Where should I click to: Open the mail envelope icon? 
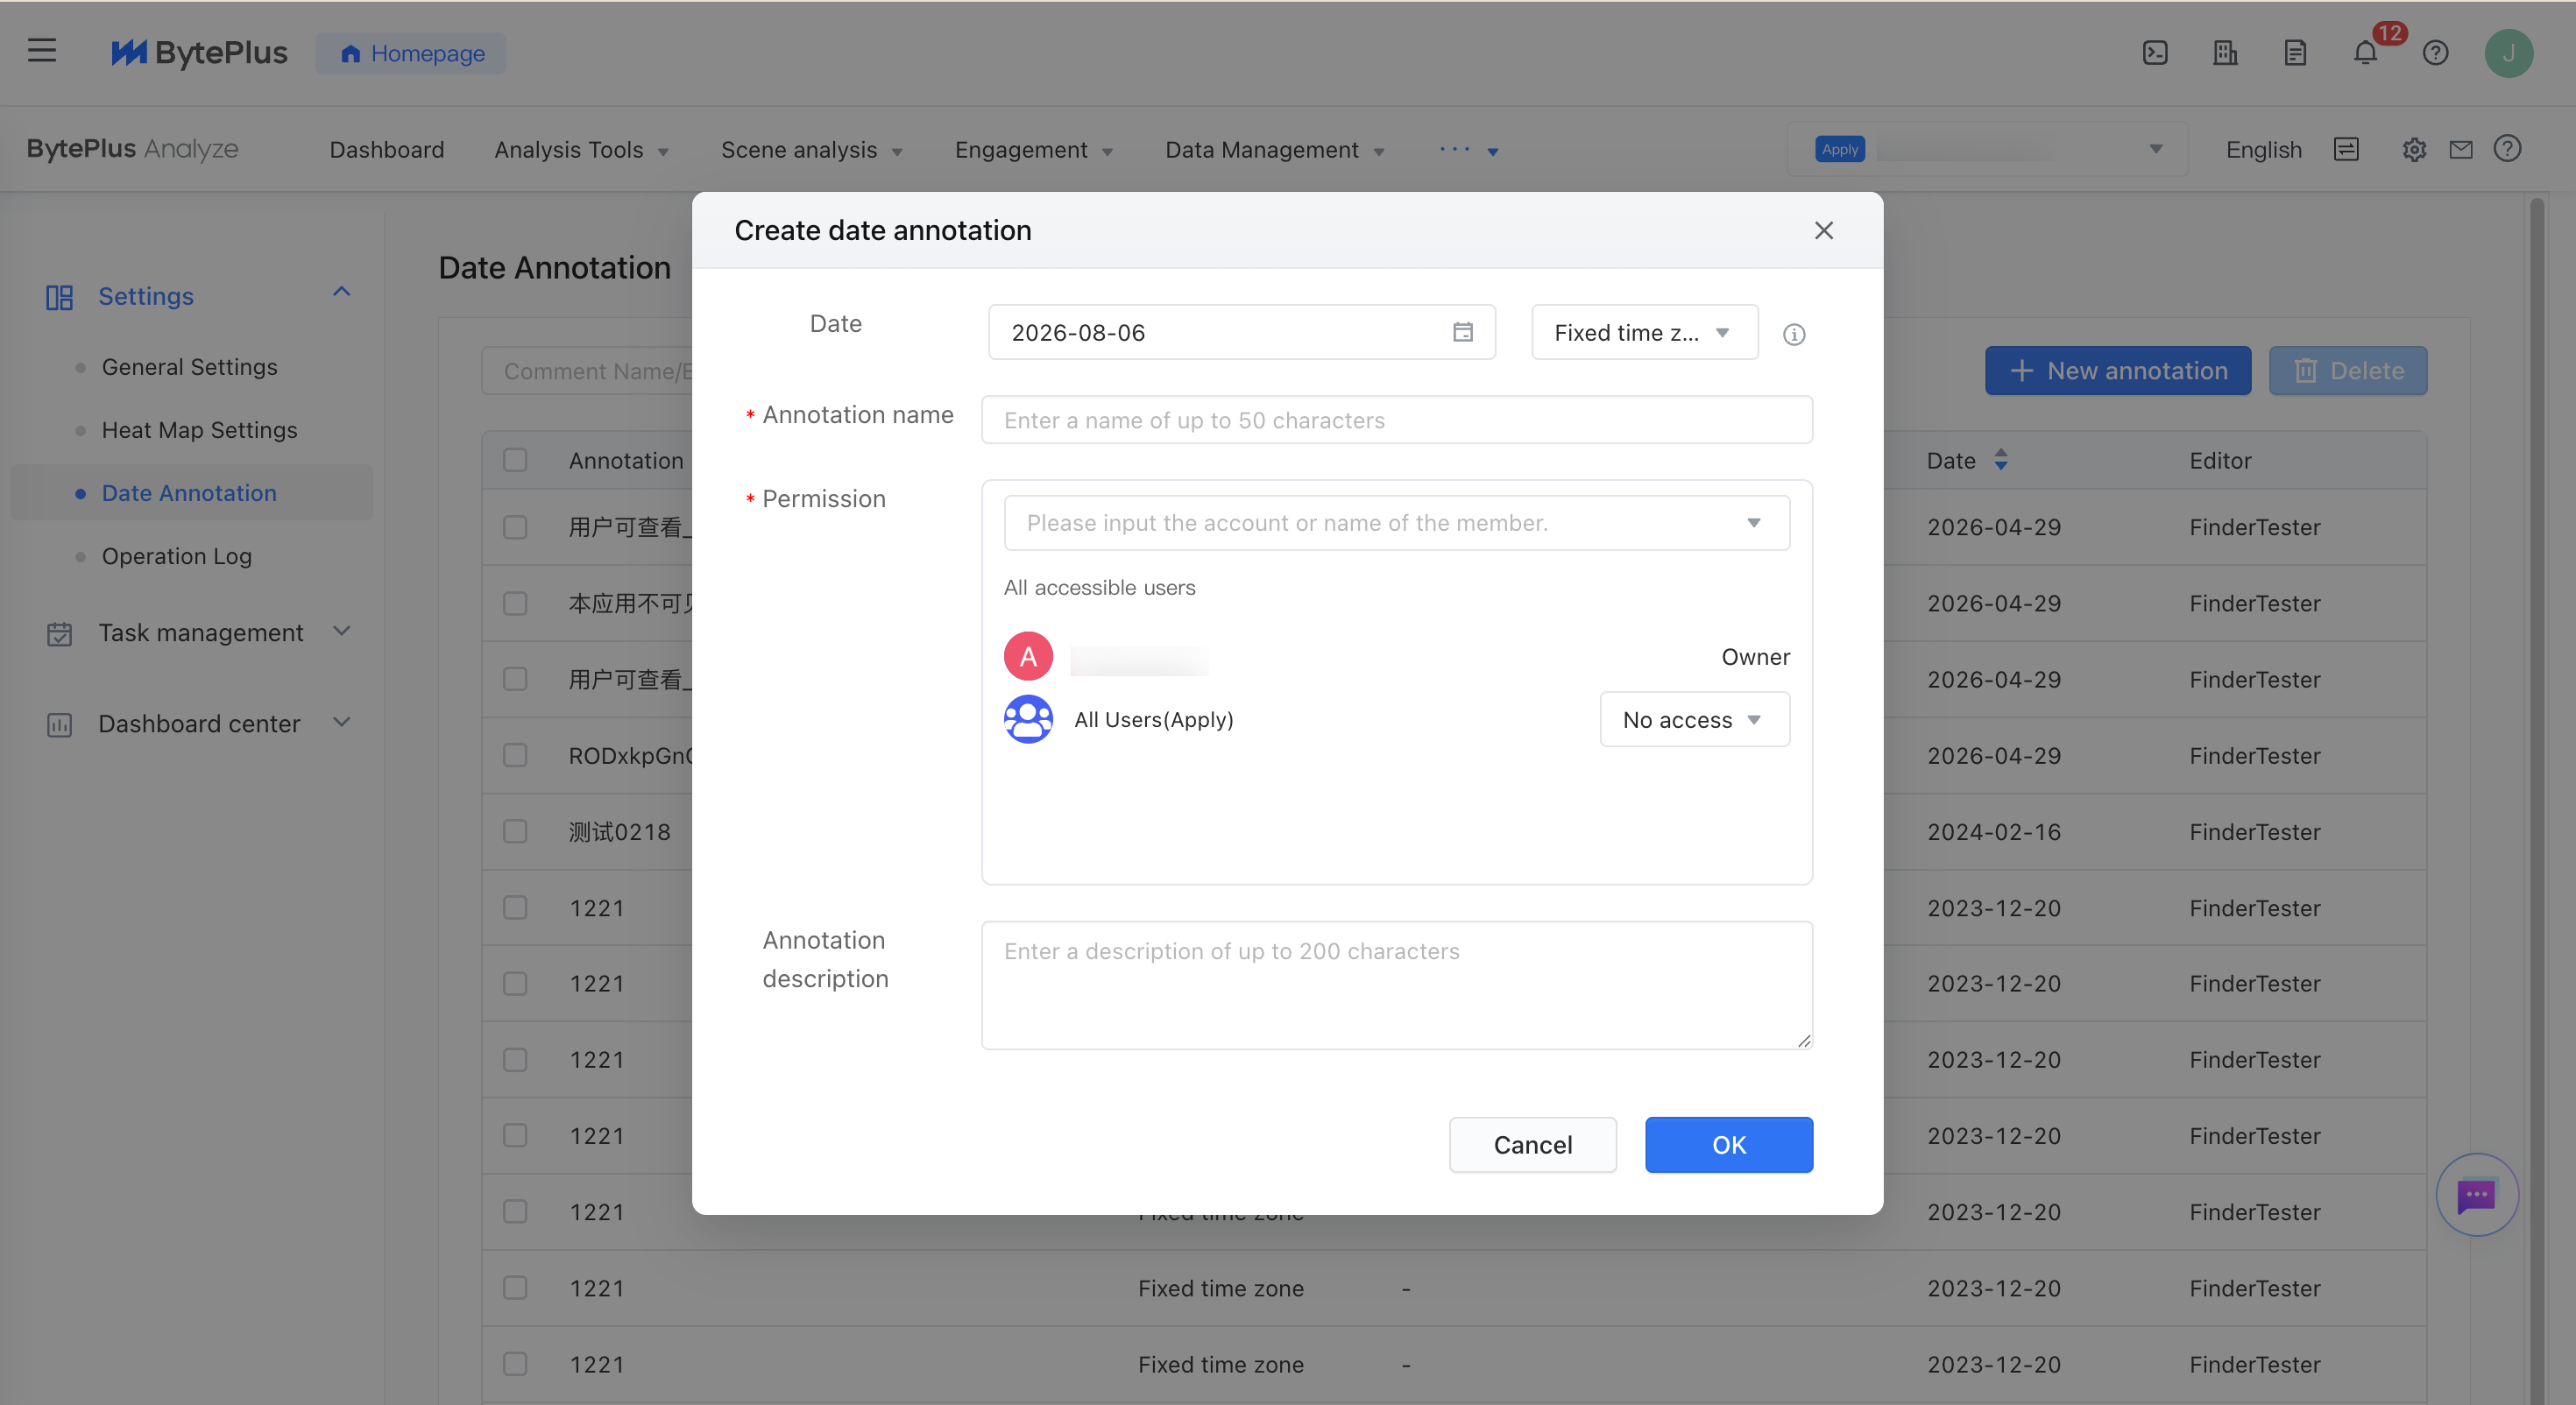[x=2461, y=150]
